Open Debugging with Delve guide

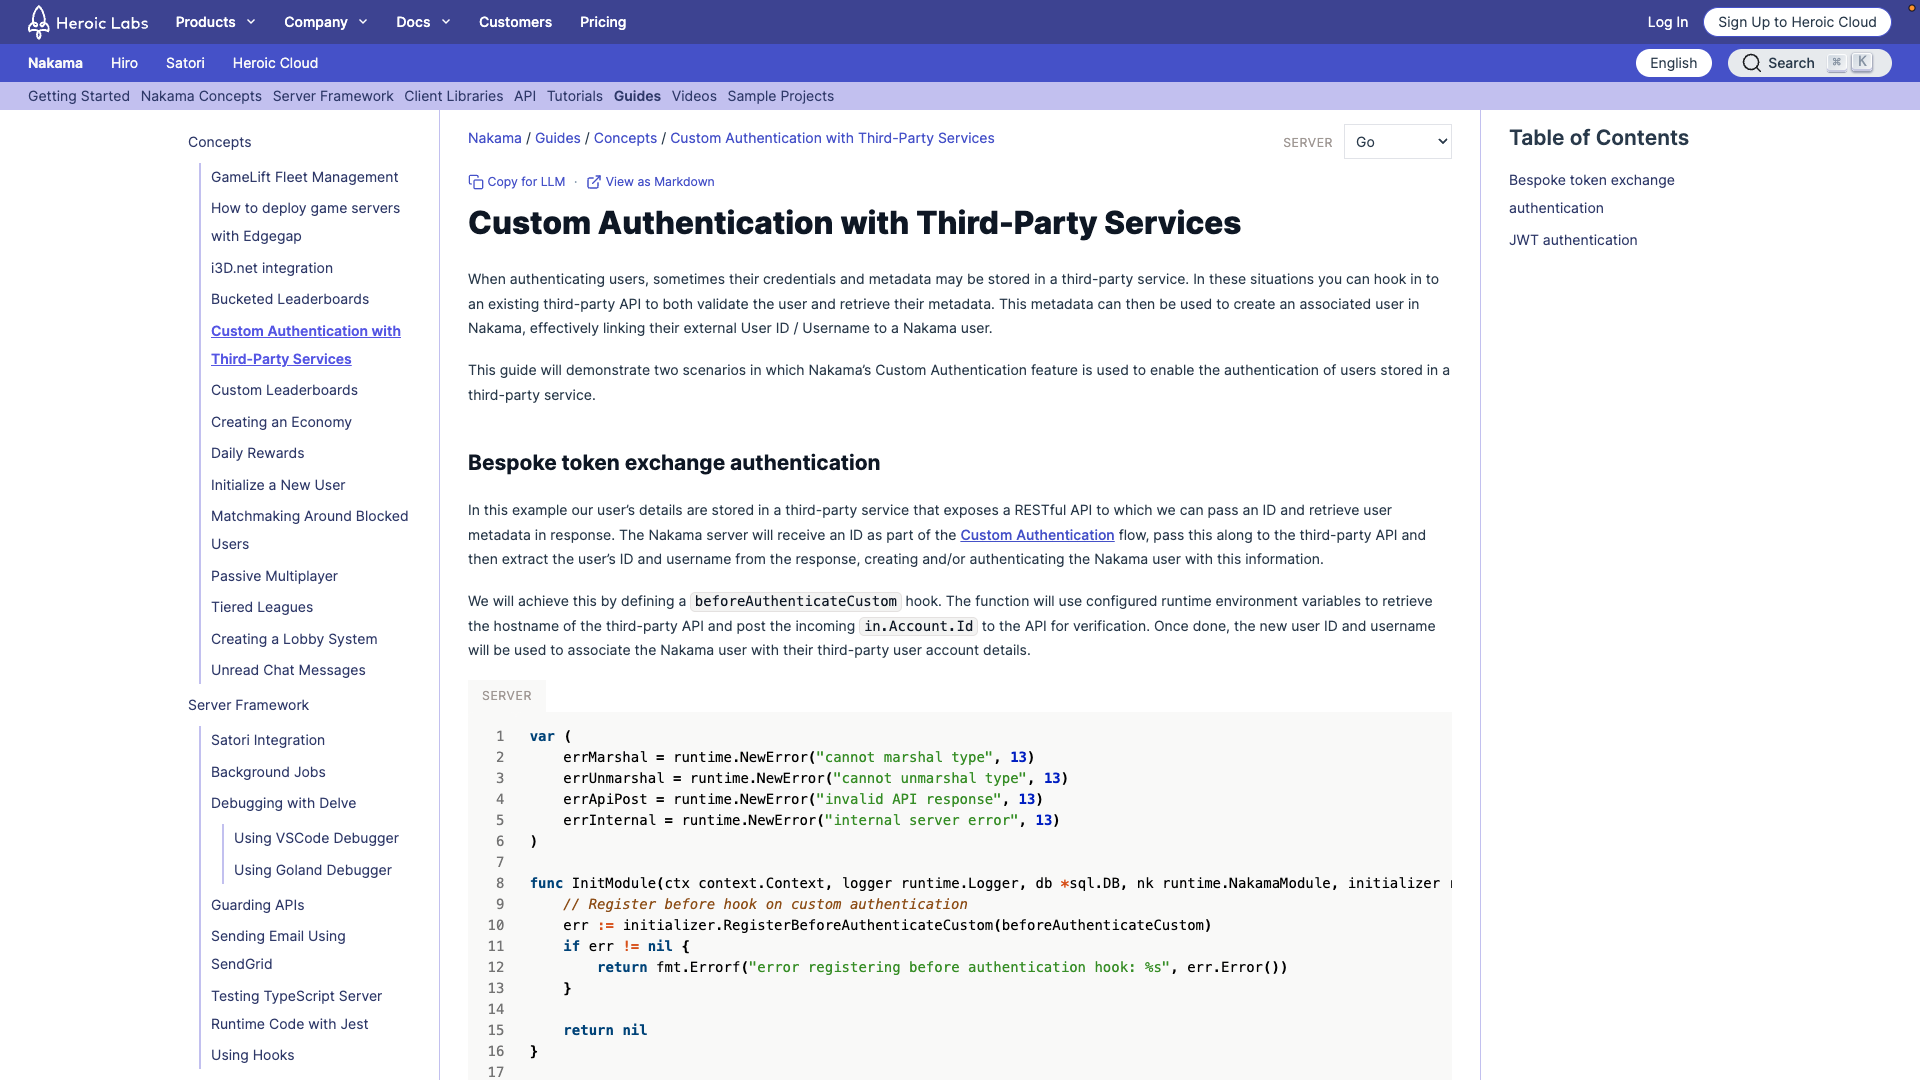(x=283, y=803)
